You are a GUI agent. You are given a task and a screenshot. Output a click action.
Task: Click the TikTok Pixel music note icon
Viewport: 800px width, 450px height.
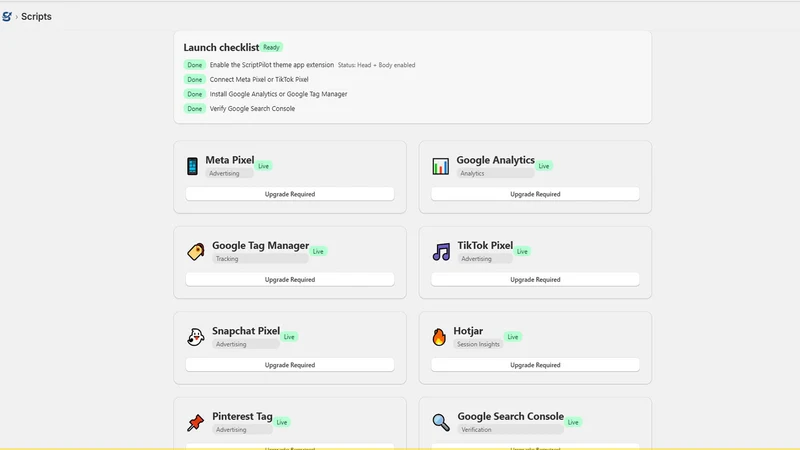441,252
